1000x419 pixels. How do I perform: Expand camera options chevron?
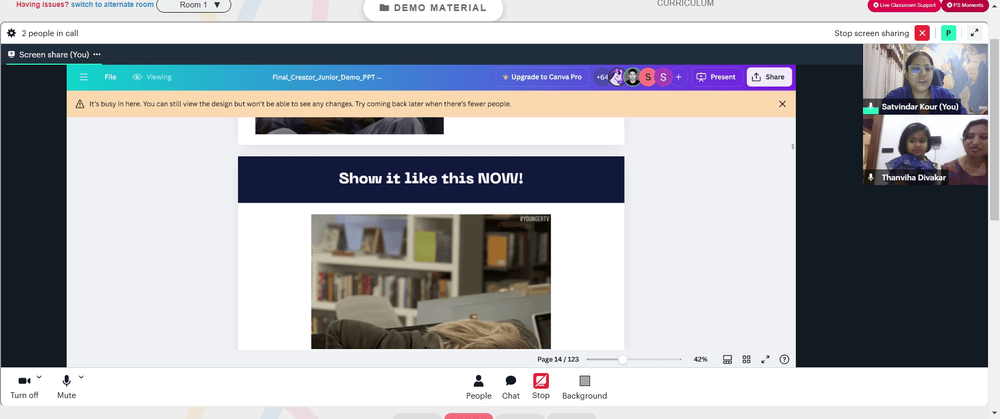pos(39,377)
